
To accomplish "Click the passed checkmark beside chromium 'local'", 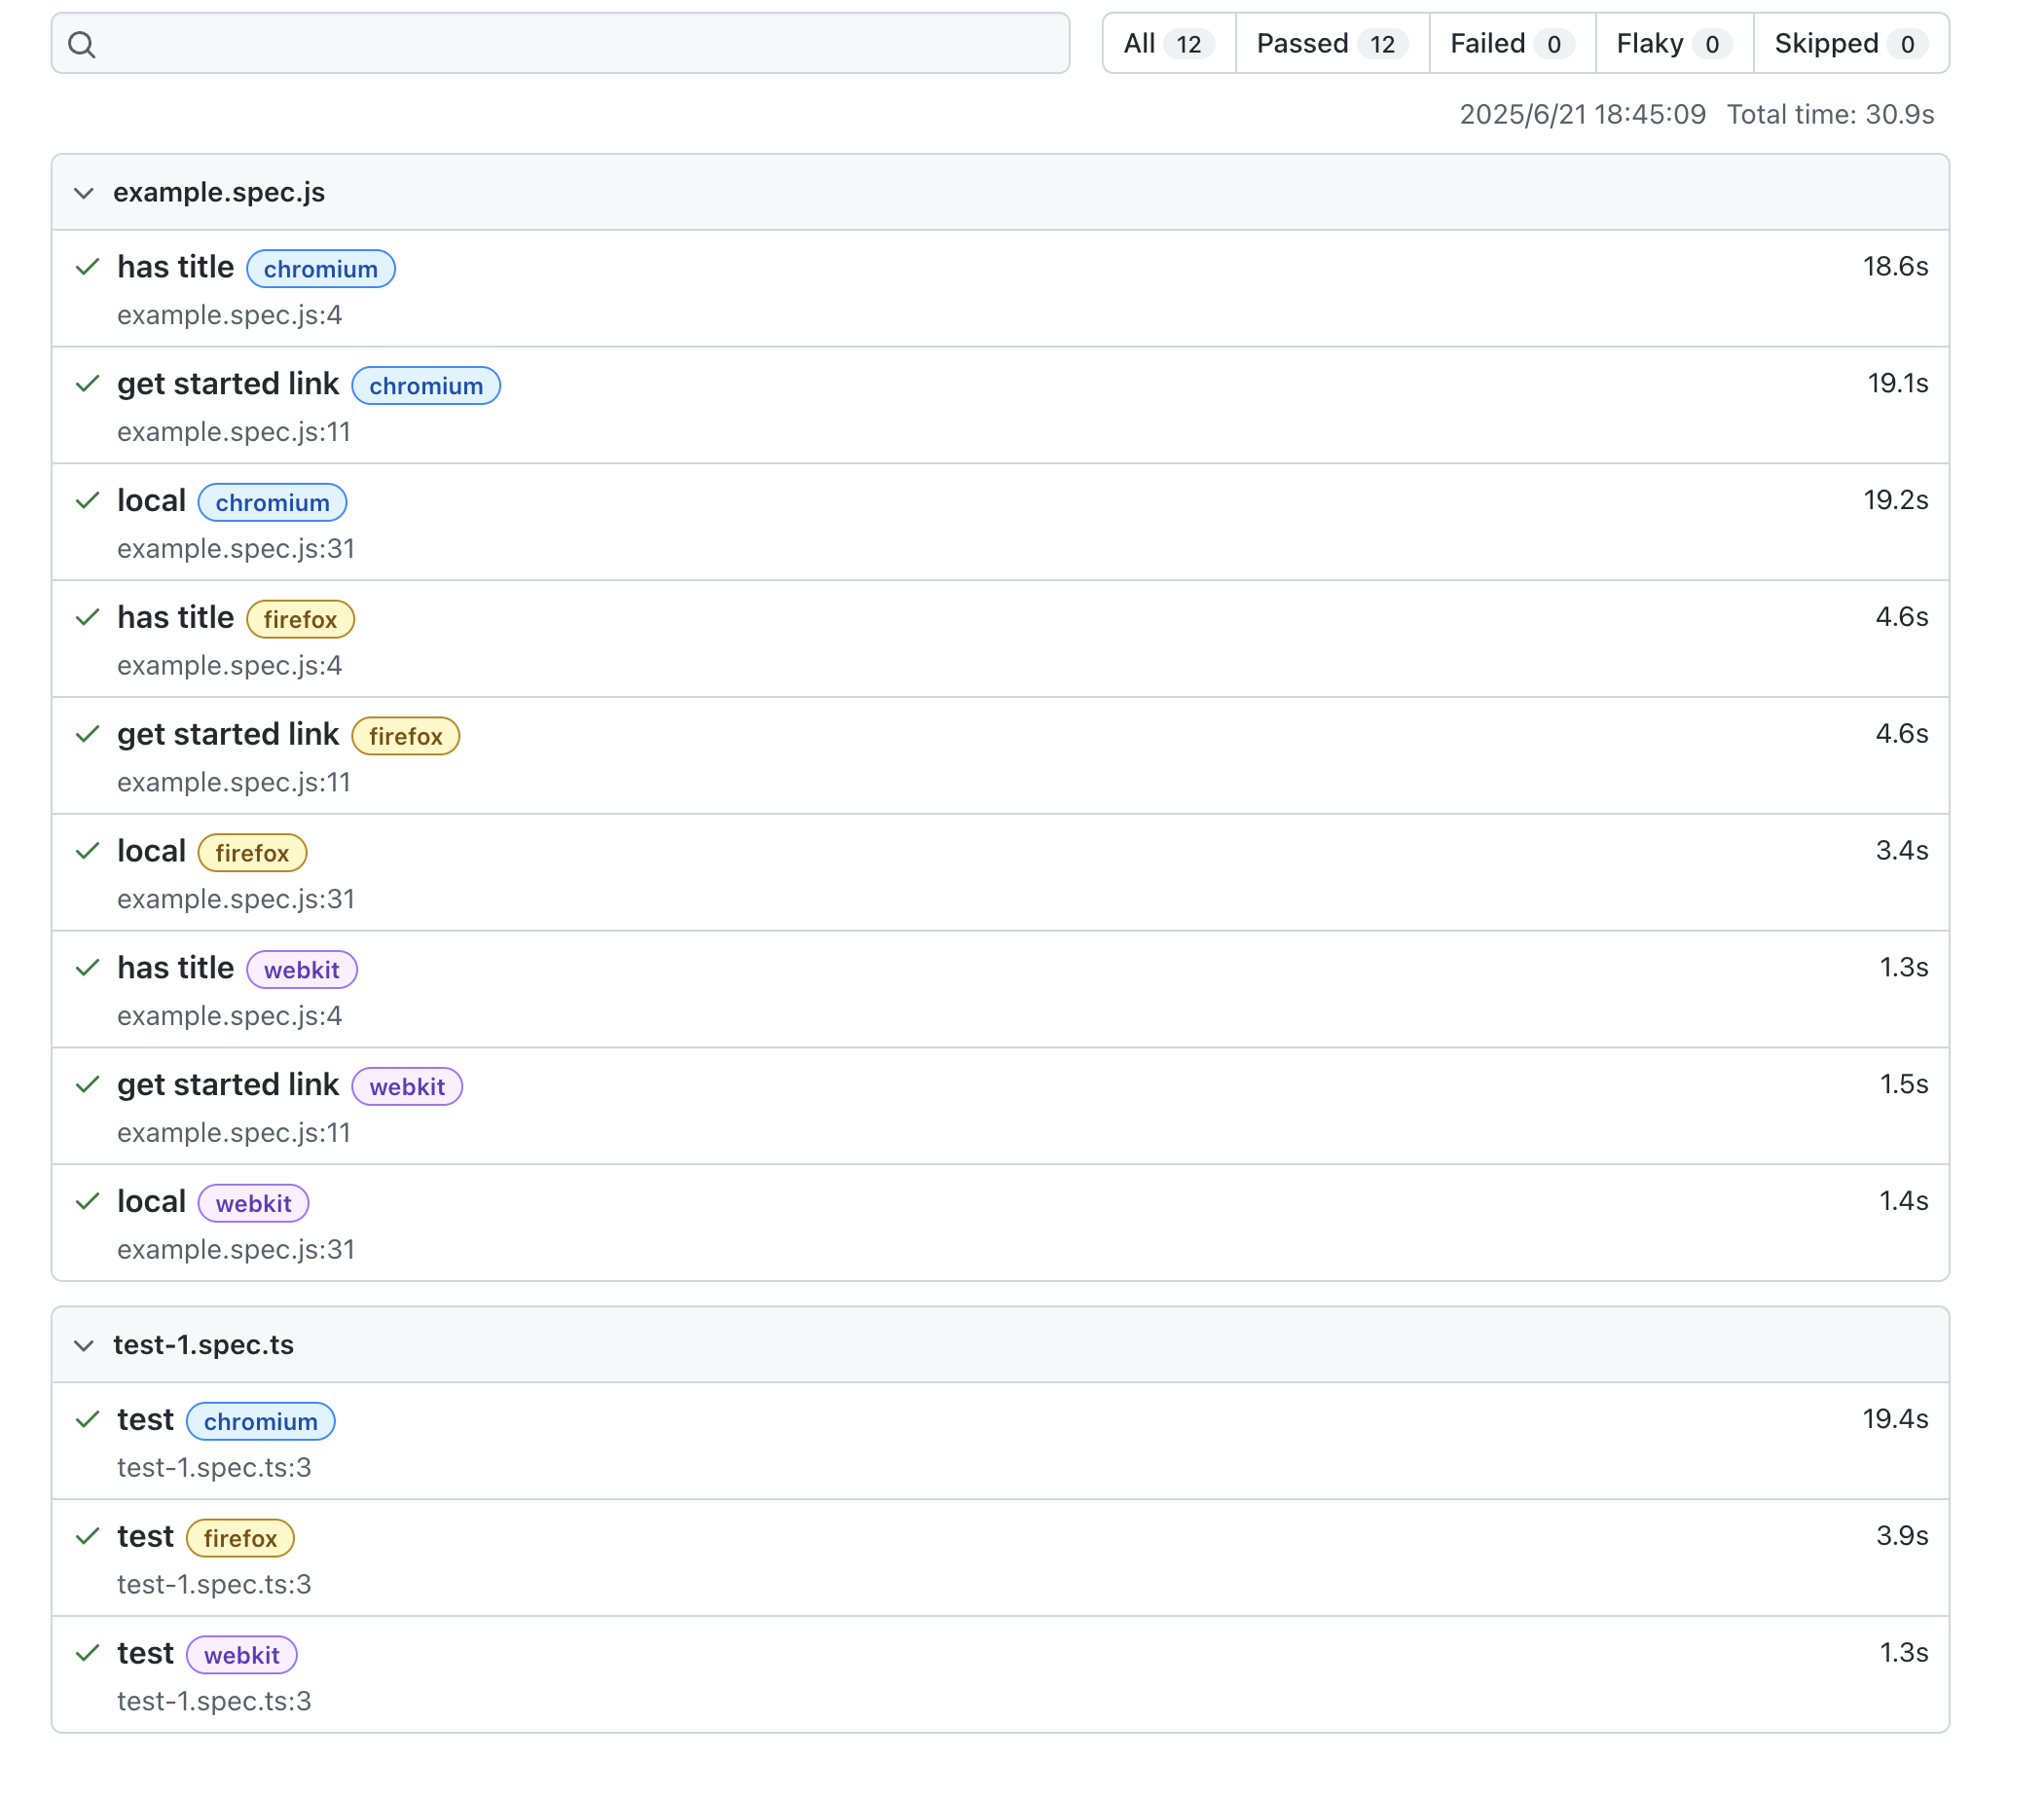I will pos(88,500).
